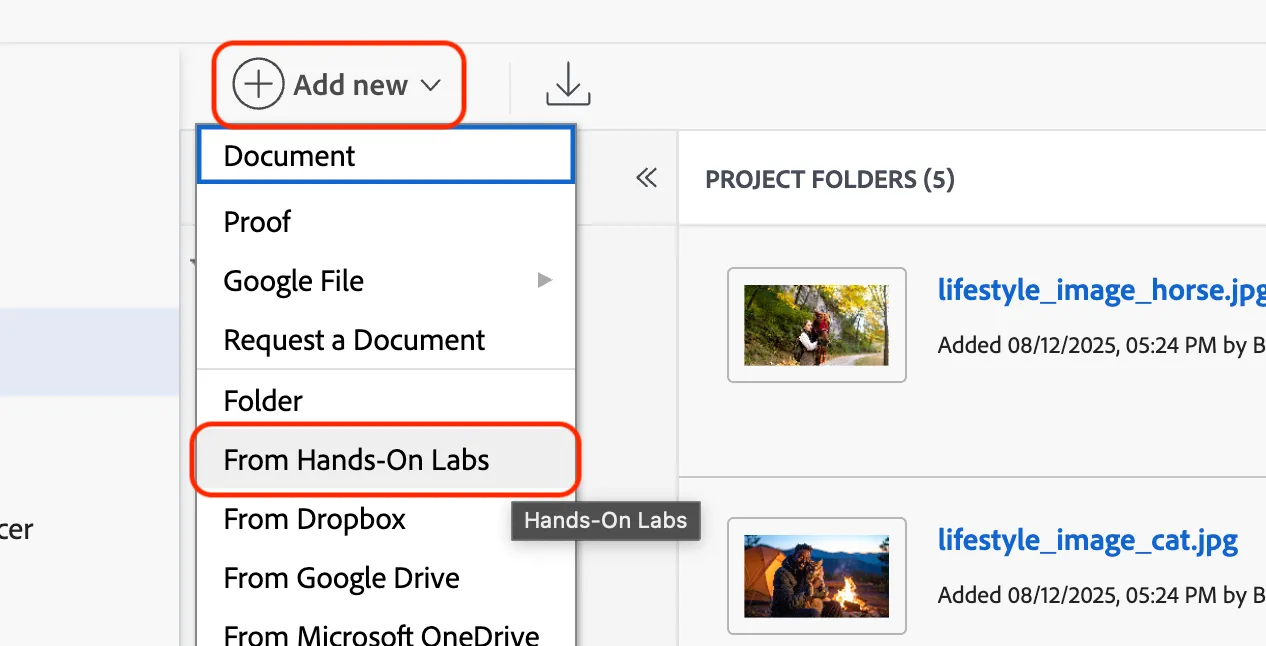
Task: Select Document from the Add new menu
Action: tap(386, 155)
